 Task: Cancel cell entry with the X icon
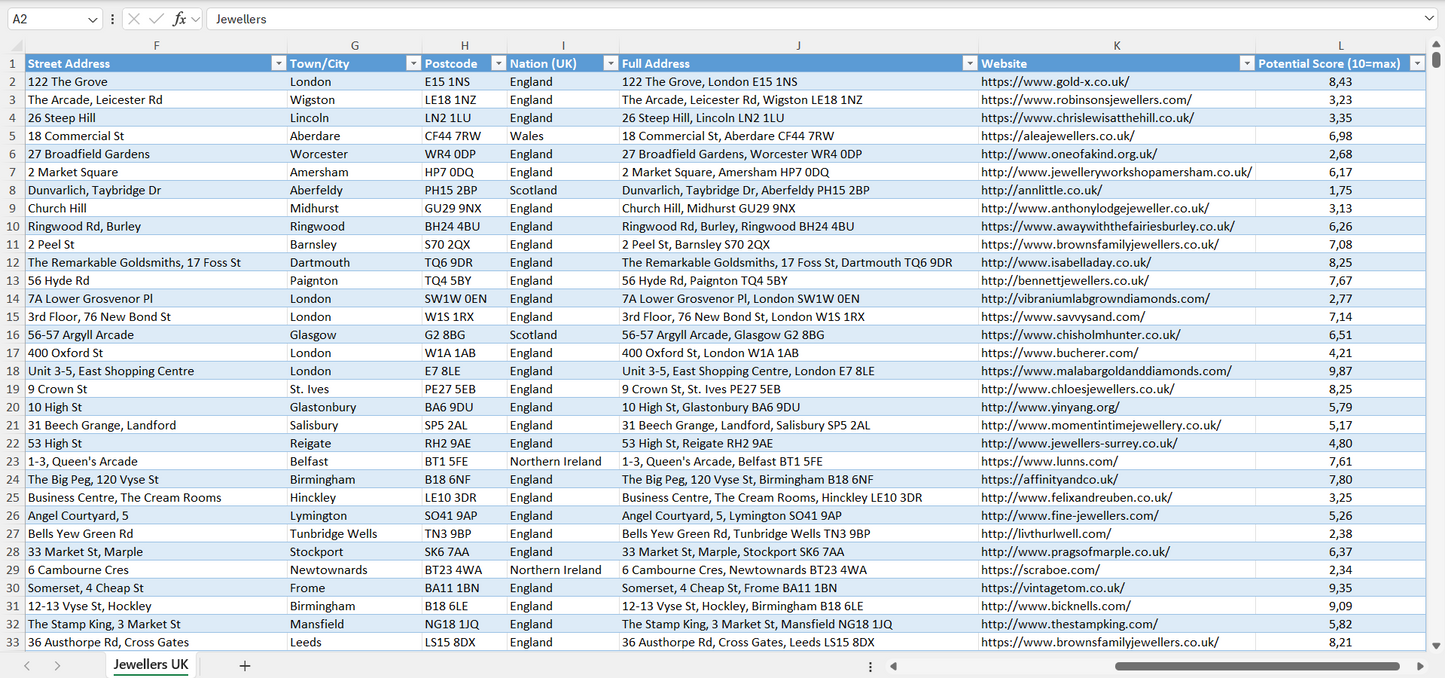134,18
